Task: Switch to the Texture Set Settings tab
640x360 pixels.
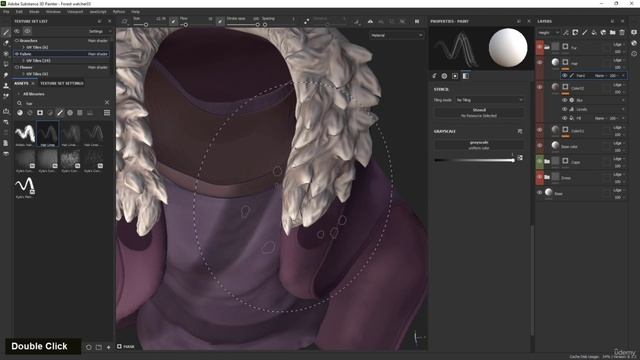Action: click(x=62, y=83)
